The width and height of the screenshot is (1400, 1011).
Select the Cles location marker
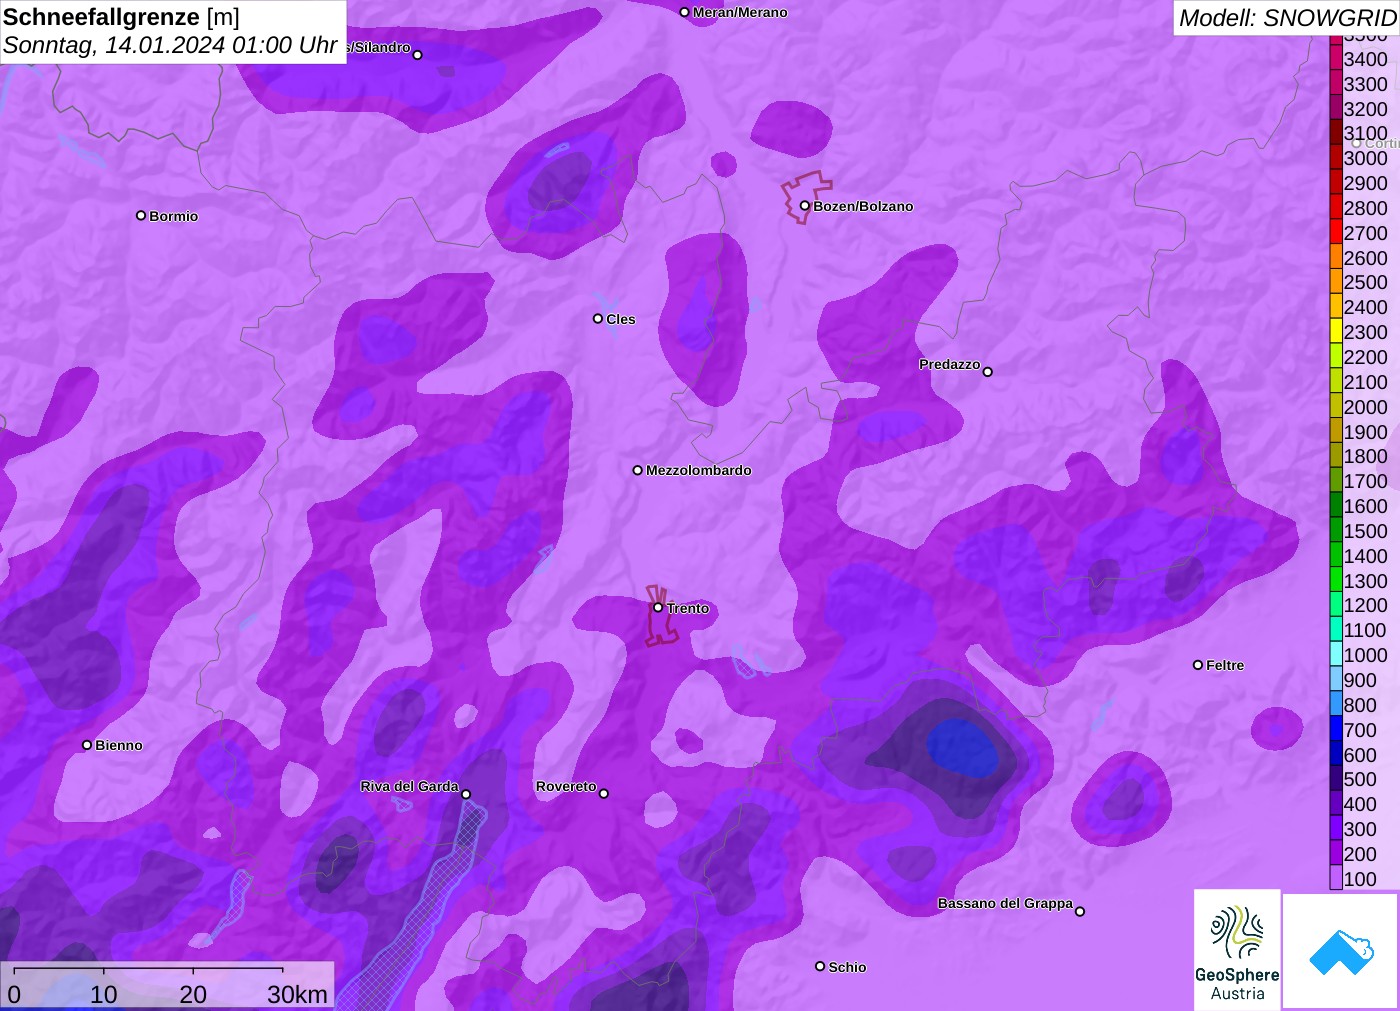click(598, 319)
